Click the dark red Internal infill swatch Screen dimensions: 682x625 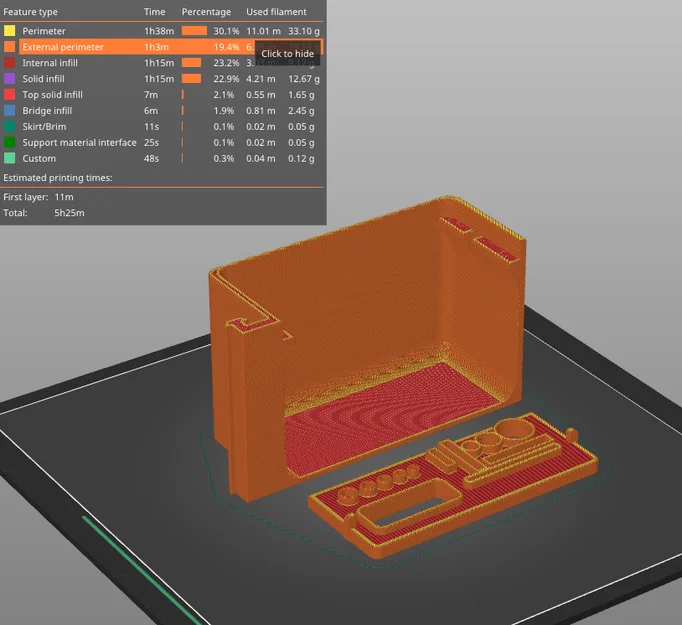10,63
